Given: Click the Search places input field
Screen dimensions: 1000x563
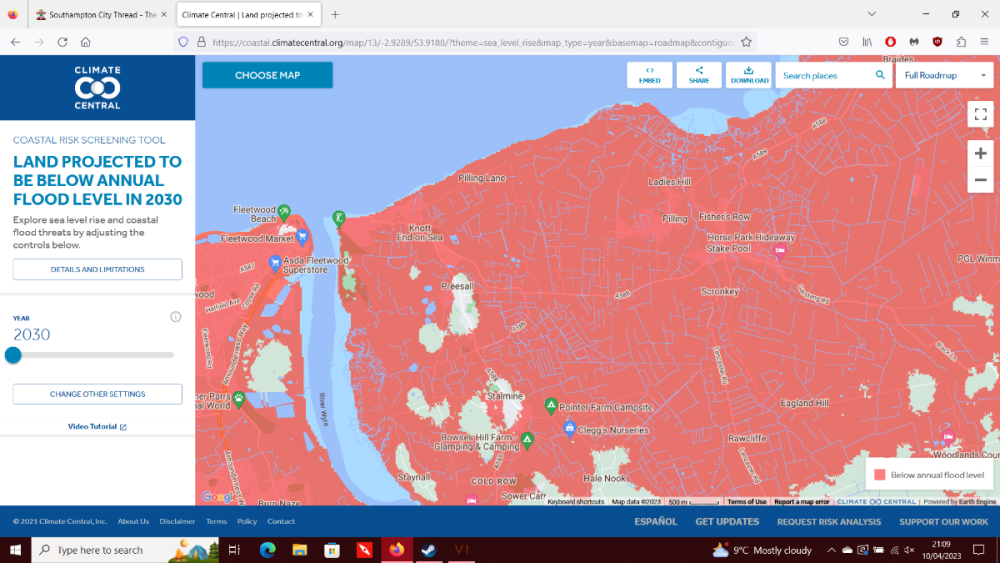Looking at the screenshot, I should (x=825, y=75).
